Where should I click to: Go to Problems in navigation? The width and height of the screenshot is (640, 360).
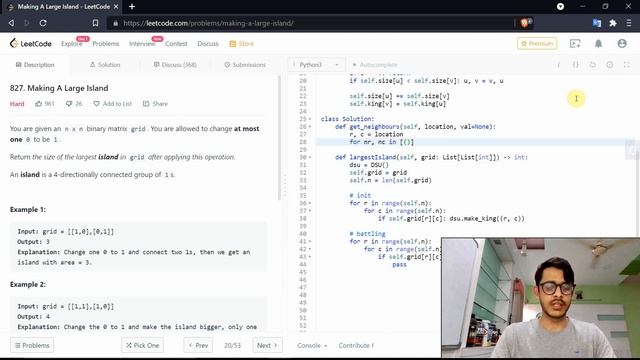click(x=106, y=44)
